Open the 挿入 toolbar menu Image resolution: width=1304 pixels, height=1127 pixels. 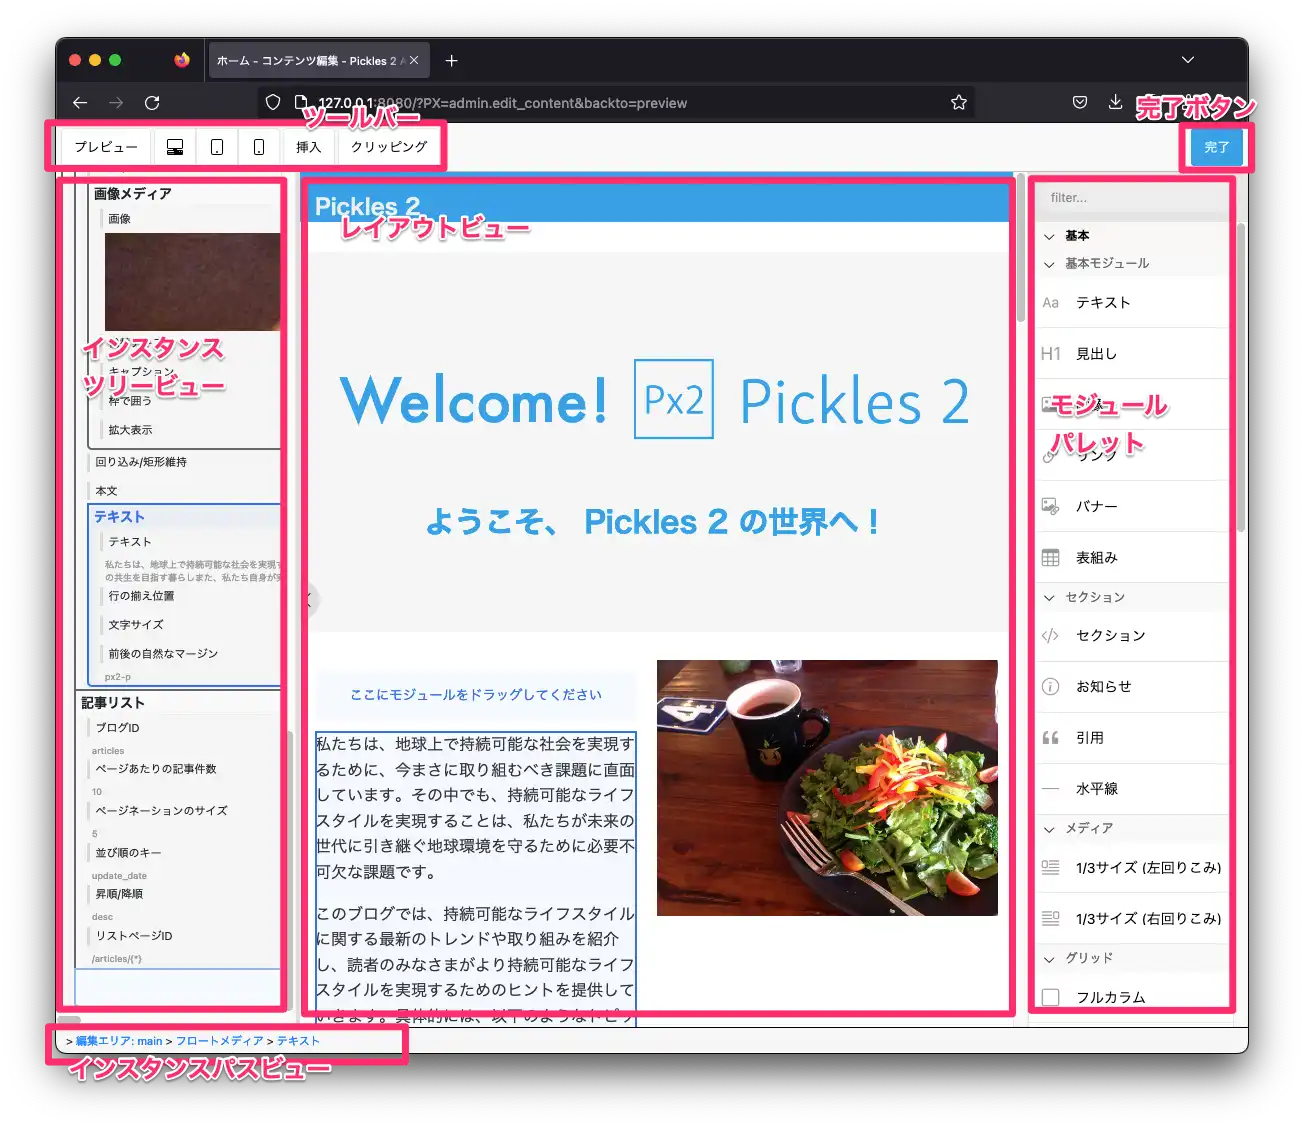tap(308, 147)
